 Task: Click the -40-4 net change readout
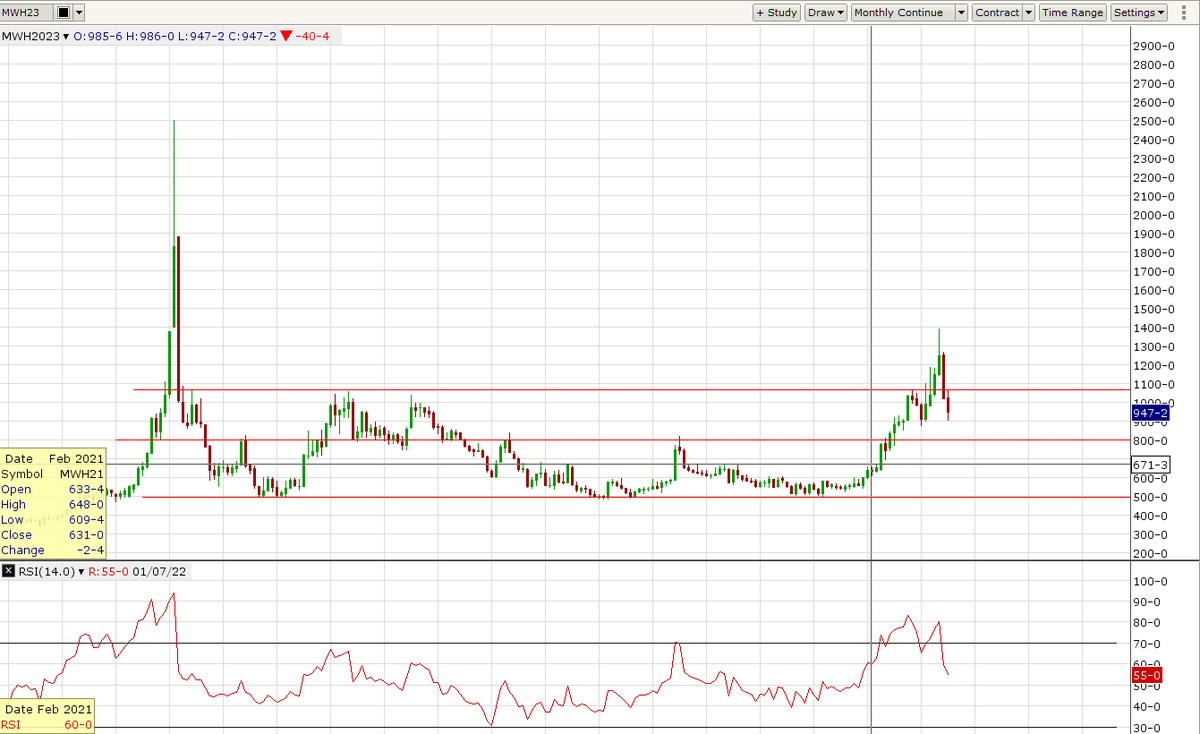313,37
